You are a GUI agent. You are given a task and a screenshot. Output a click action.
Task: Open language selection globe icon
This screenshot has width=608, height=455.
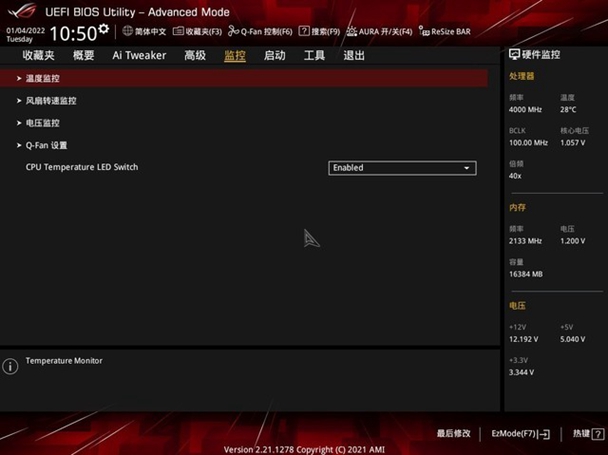click(127, 31)
